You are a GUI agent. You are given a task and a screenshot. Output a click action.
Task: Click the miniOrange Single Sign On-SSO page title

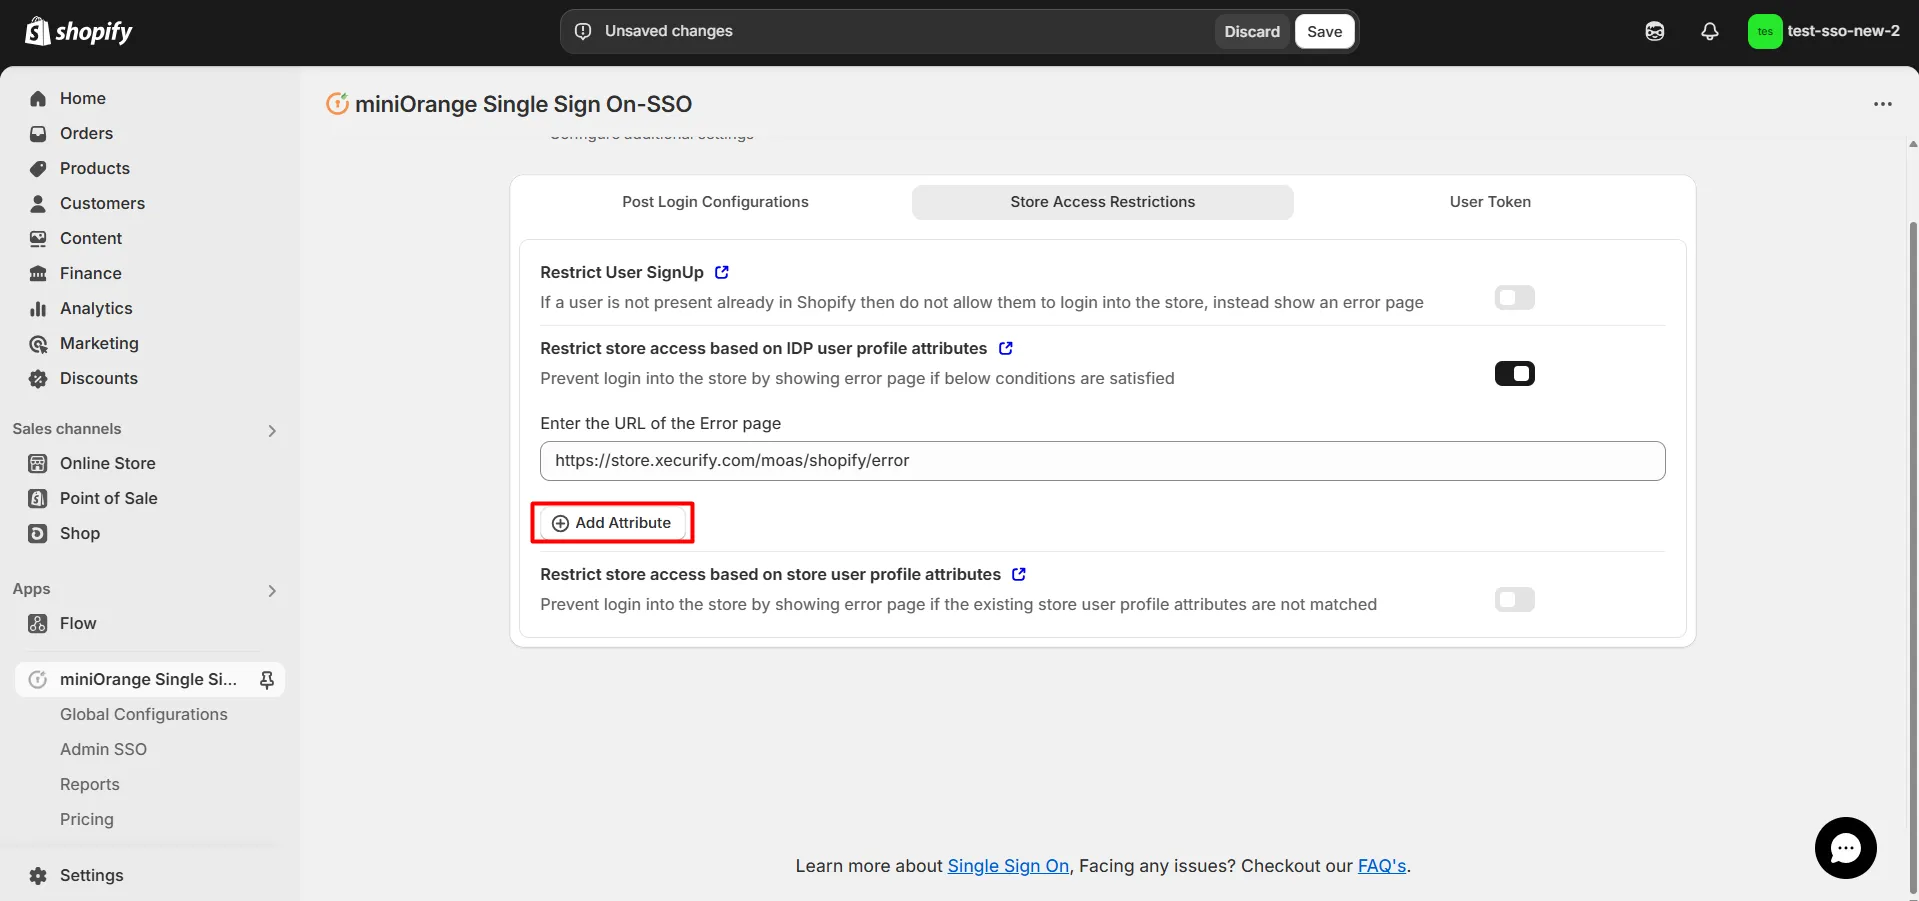click(x=523, y=104)
